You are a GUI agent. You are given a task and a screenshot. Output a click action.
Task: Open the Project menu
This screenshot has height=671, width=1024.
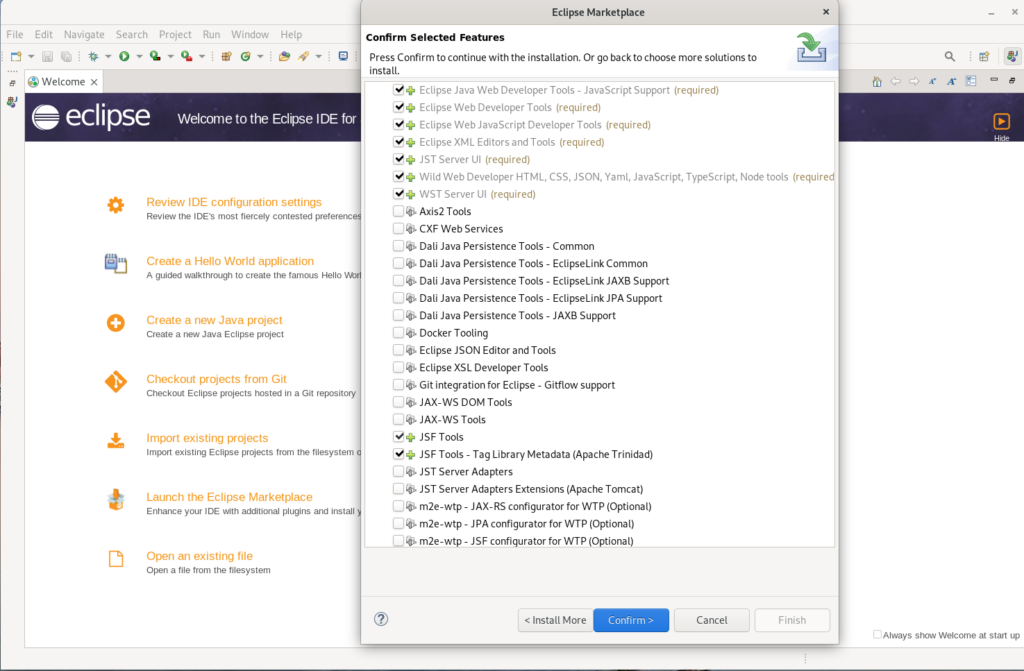pos(175,35)
